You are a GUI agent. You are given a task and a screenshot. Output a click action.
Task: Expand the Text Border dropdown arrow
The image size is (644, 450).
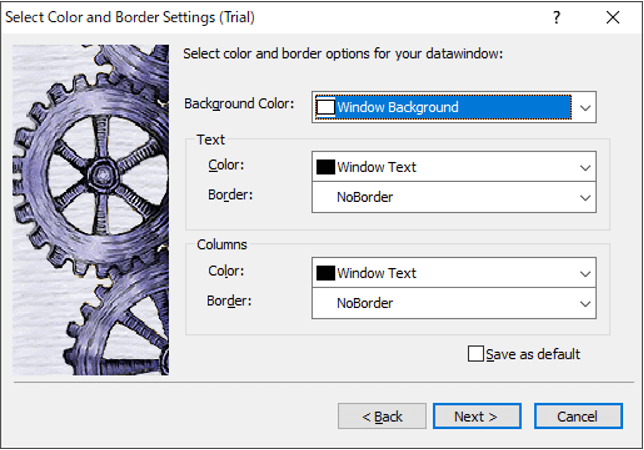[x=585, y=197]
